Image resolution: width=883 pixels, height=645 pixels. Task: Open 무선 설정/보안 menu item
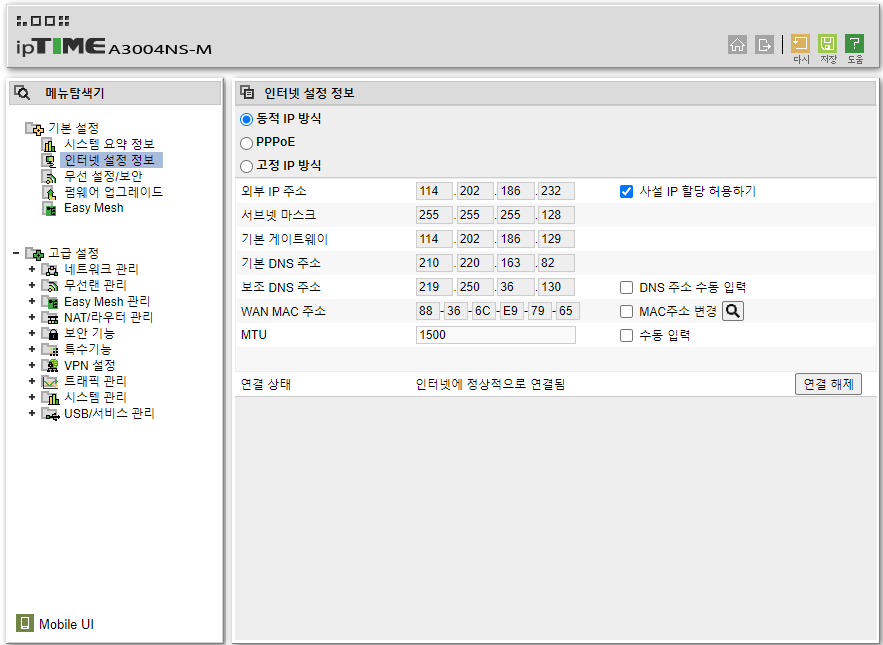103,176
